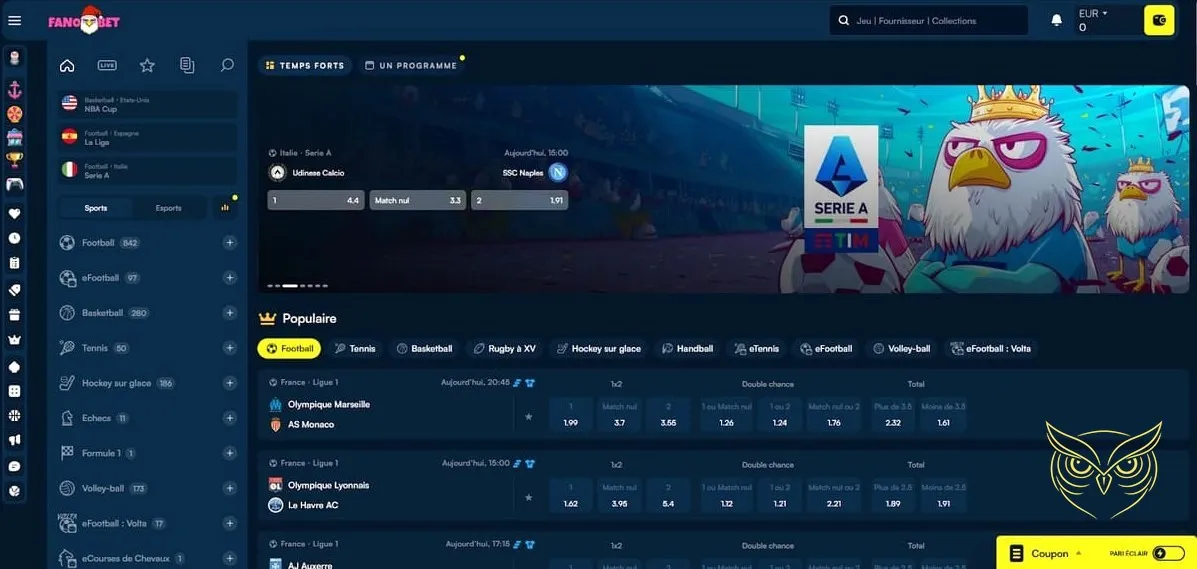Viewport: 1197px width, 569px height.
Task: Click stats icon for Lyonnais match
Action: tap(517, 464)
